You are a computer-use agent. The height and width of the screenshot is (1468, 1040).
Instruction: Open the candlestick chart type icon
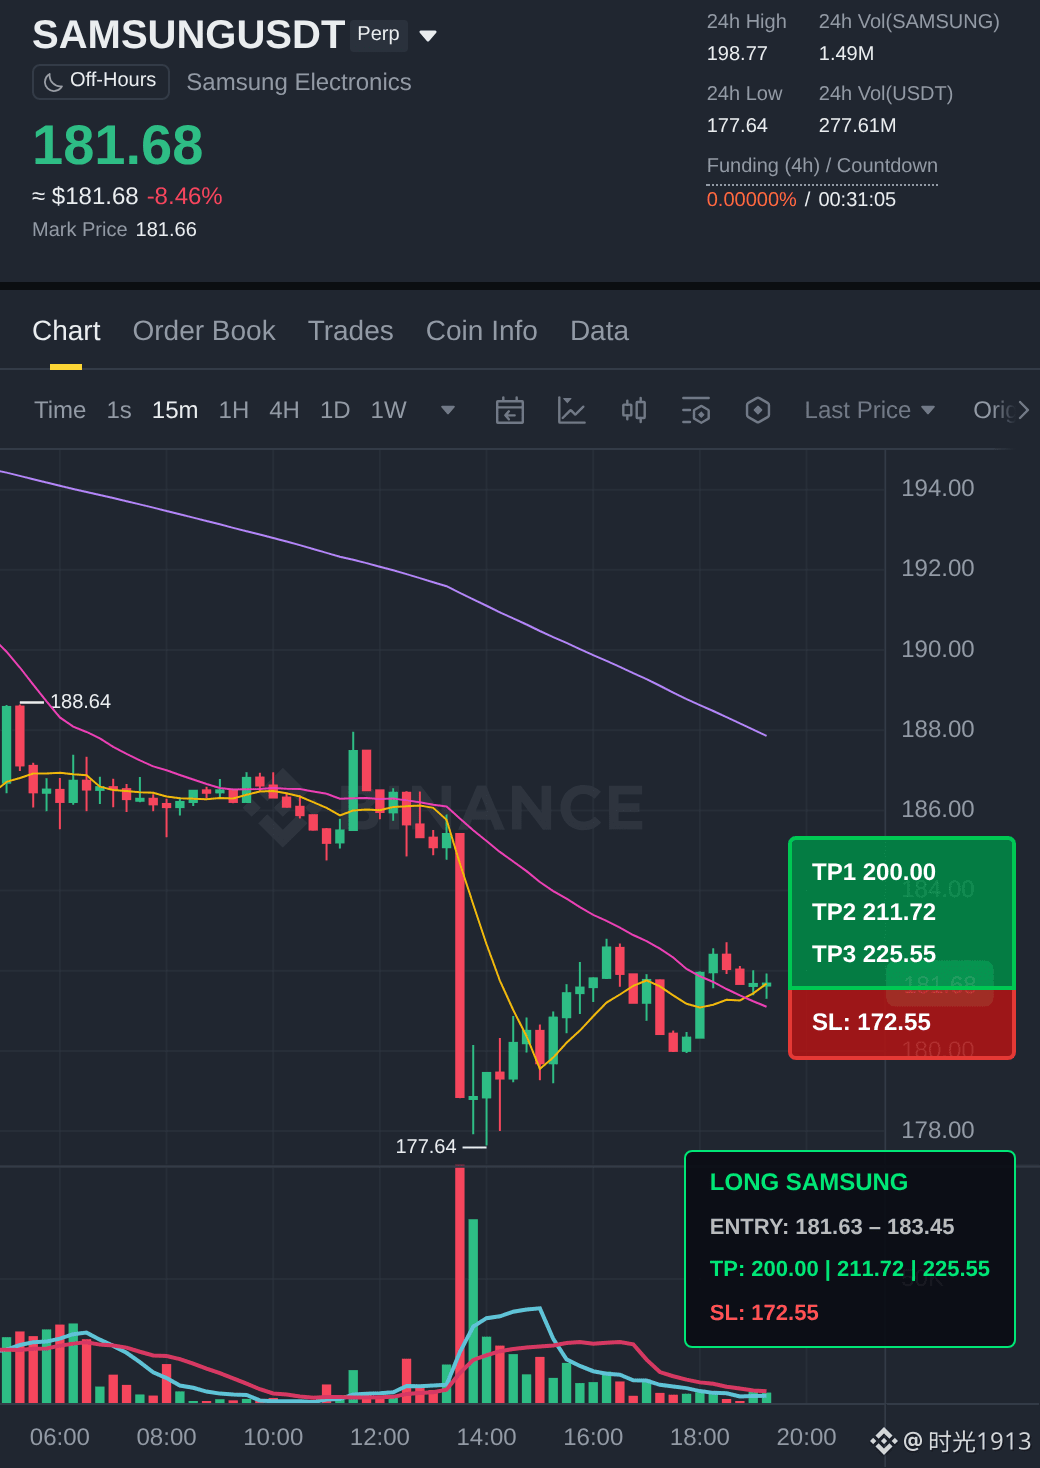[634, 410]
